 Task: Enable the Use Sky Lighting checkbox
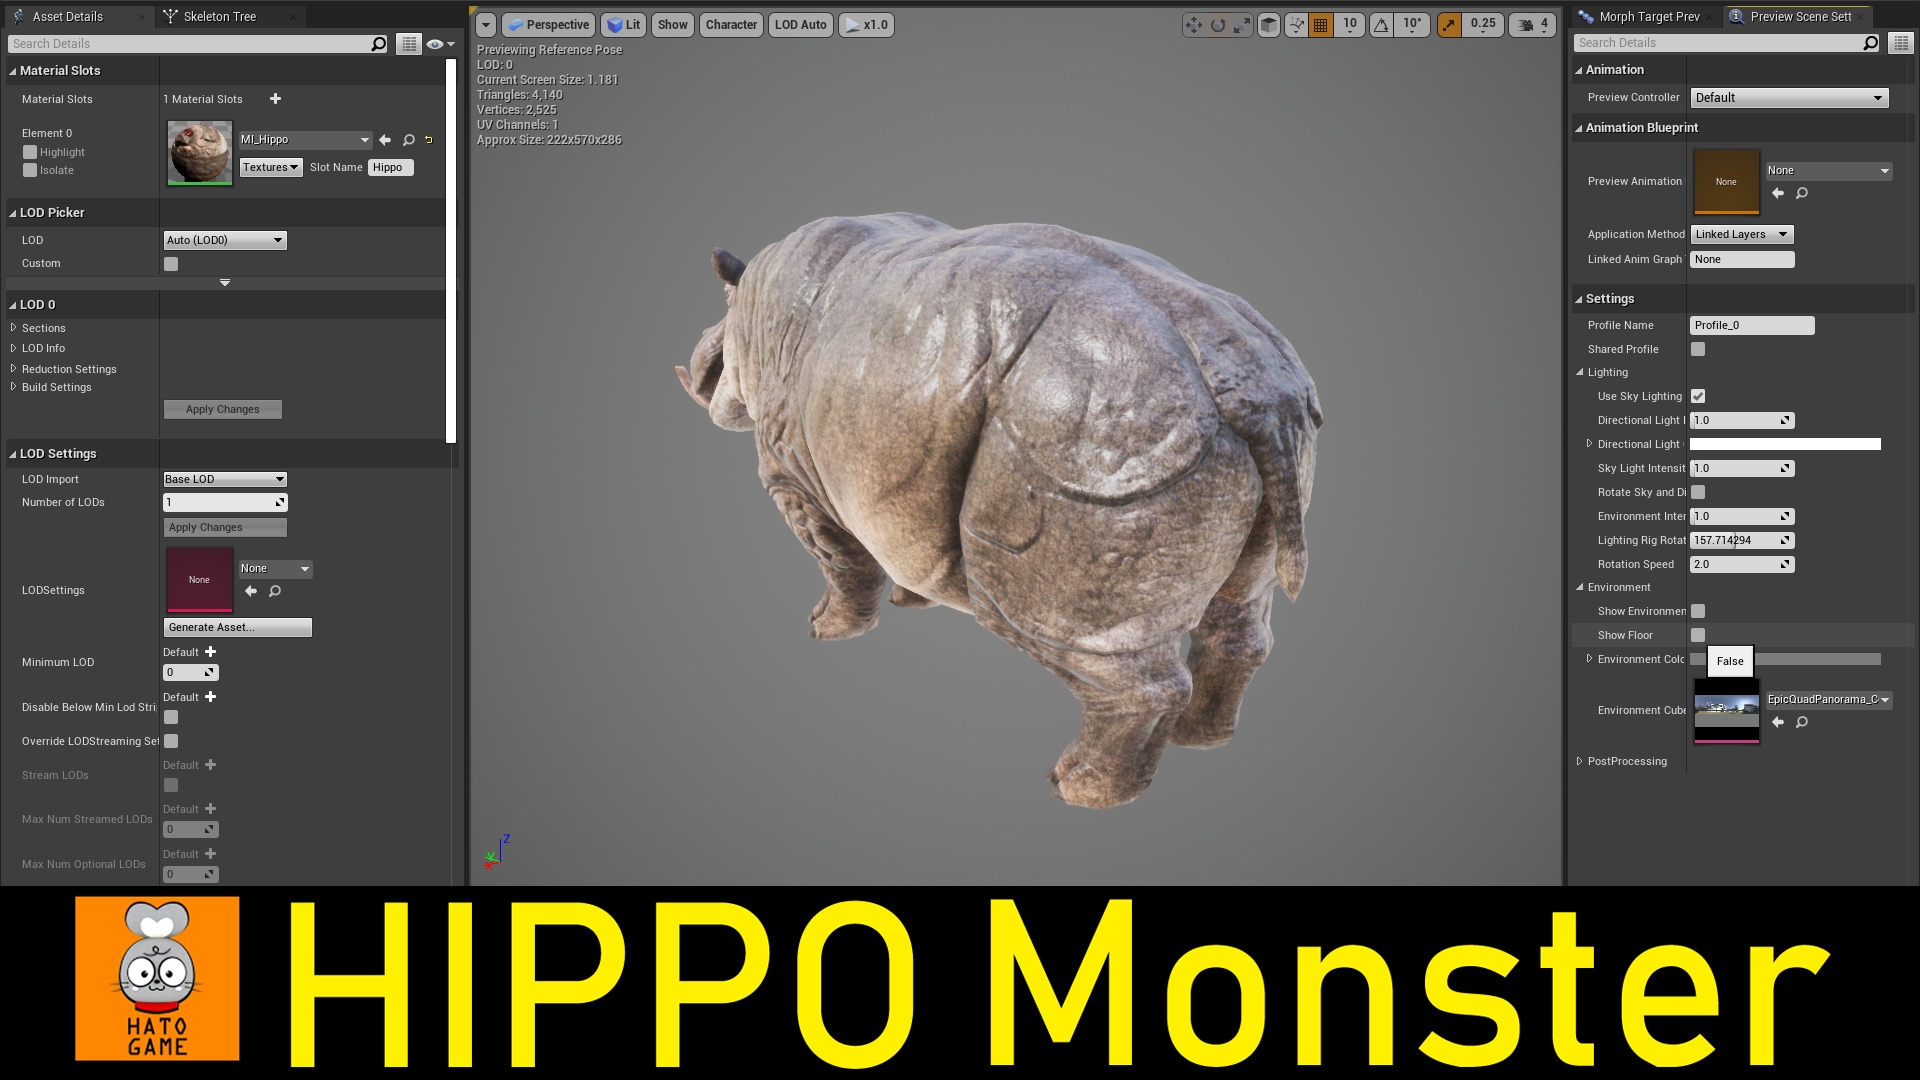click(1697, 396)
